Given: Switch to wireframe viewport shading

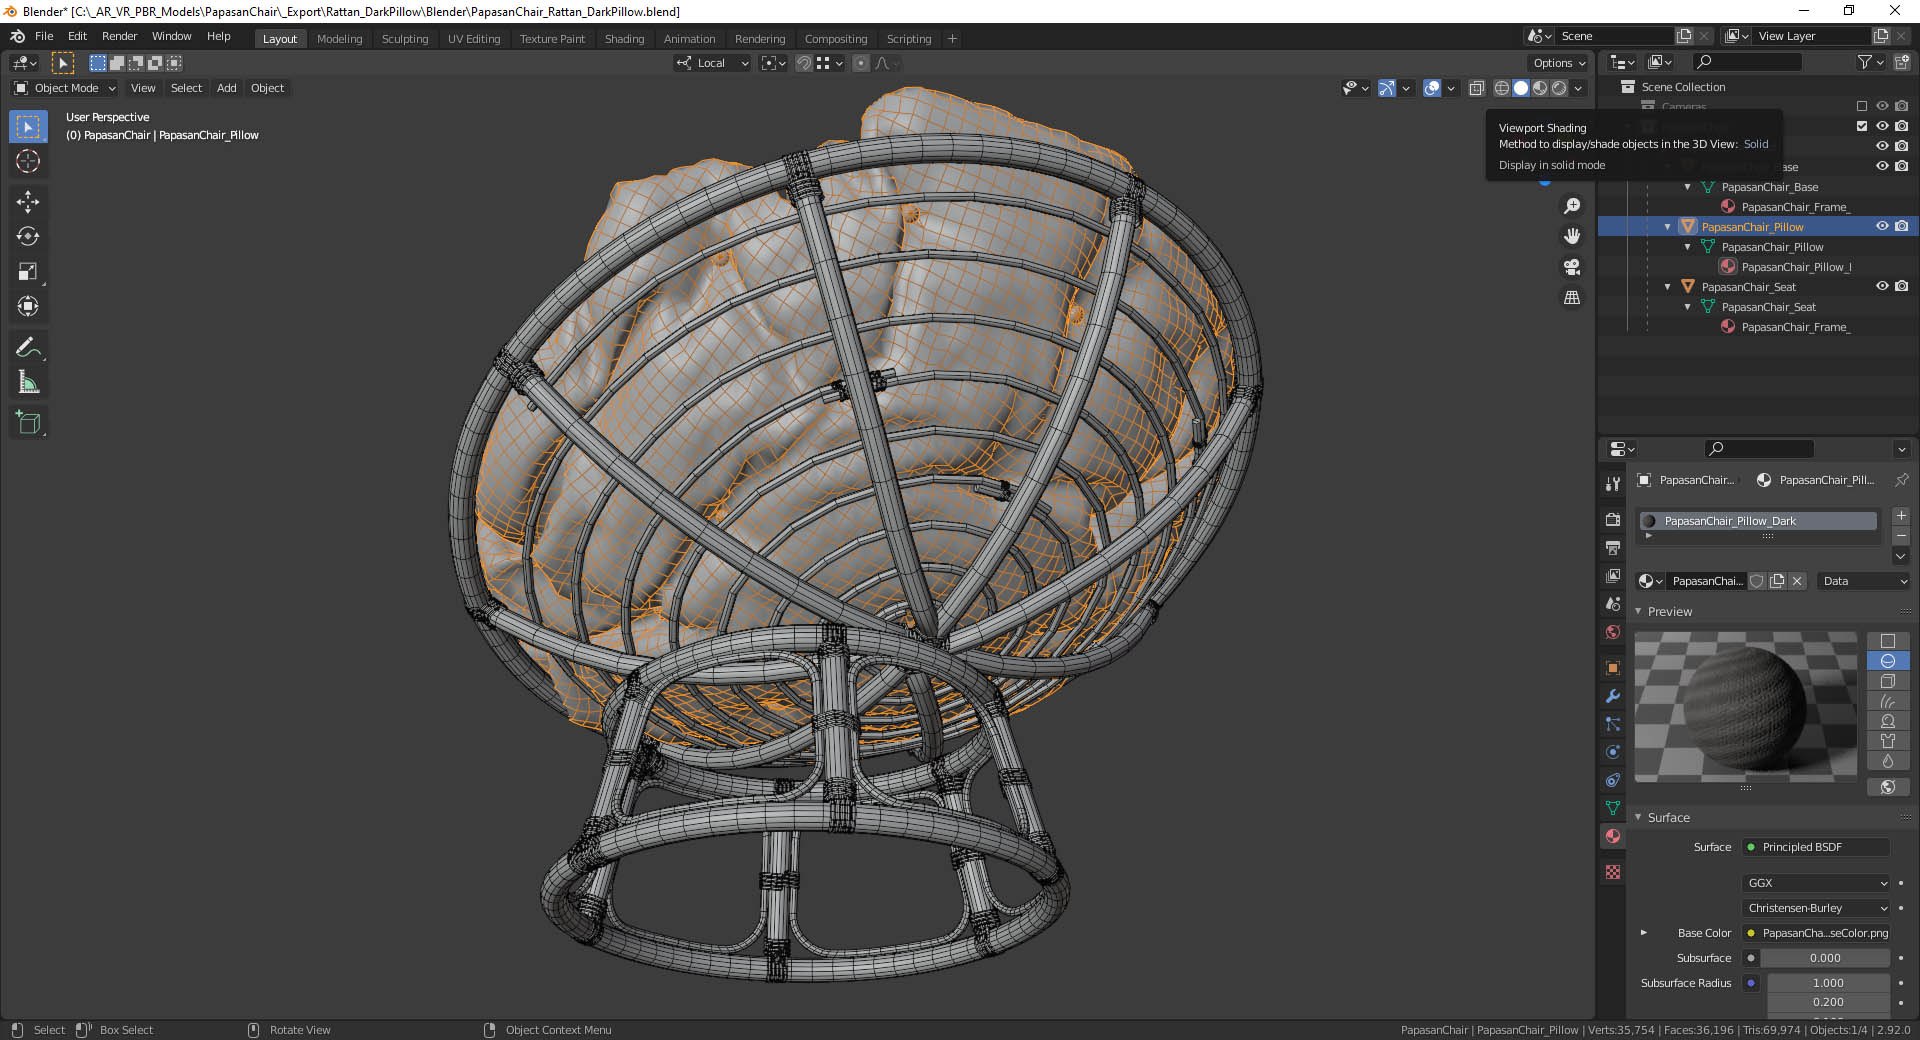Looking at the screenshot, I should point(1502,88).
